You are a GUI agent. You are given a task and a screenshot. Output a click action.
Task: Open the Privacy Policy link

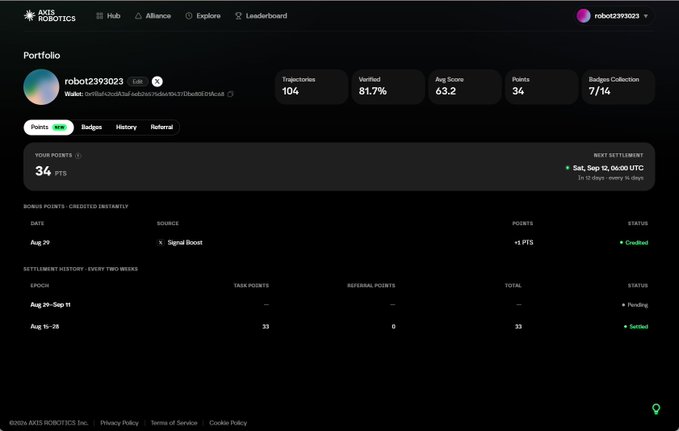[x=119, y=423]
